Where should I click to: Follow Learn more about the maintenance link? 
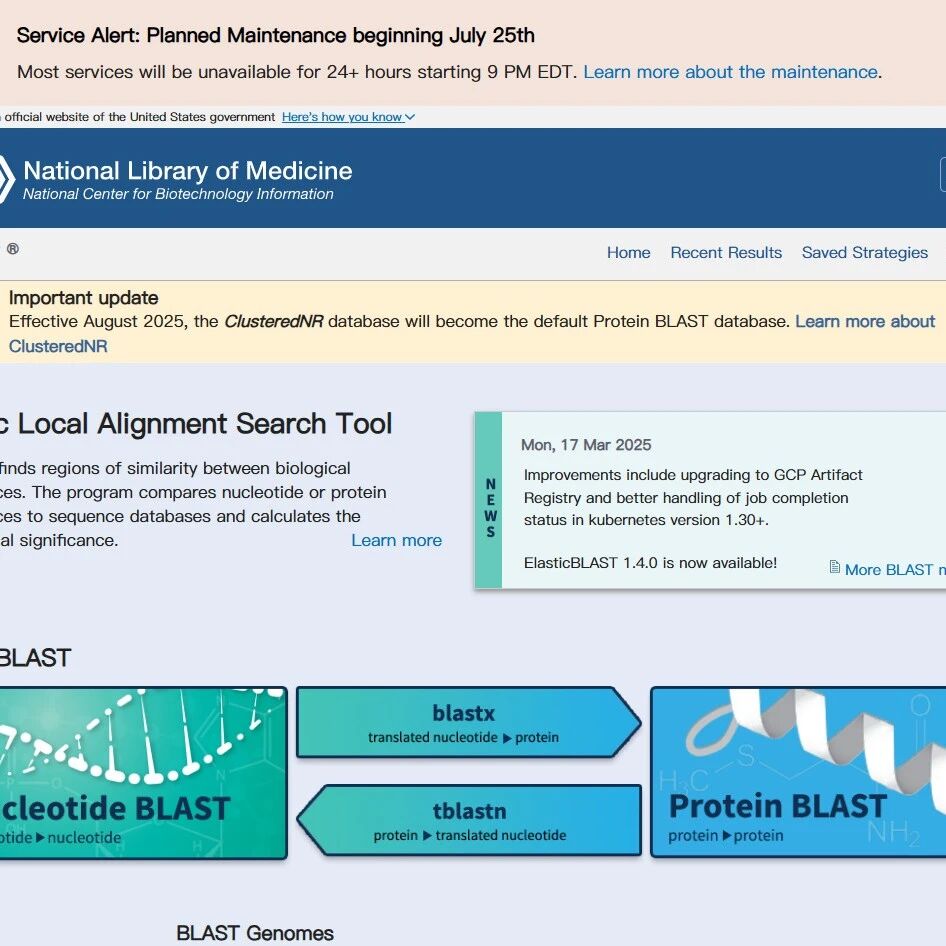730,72
